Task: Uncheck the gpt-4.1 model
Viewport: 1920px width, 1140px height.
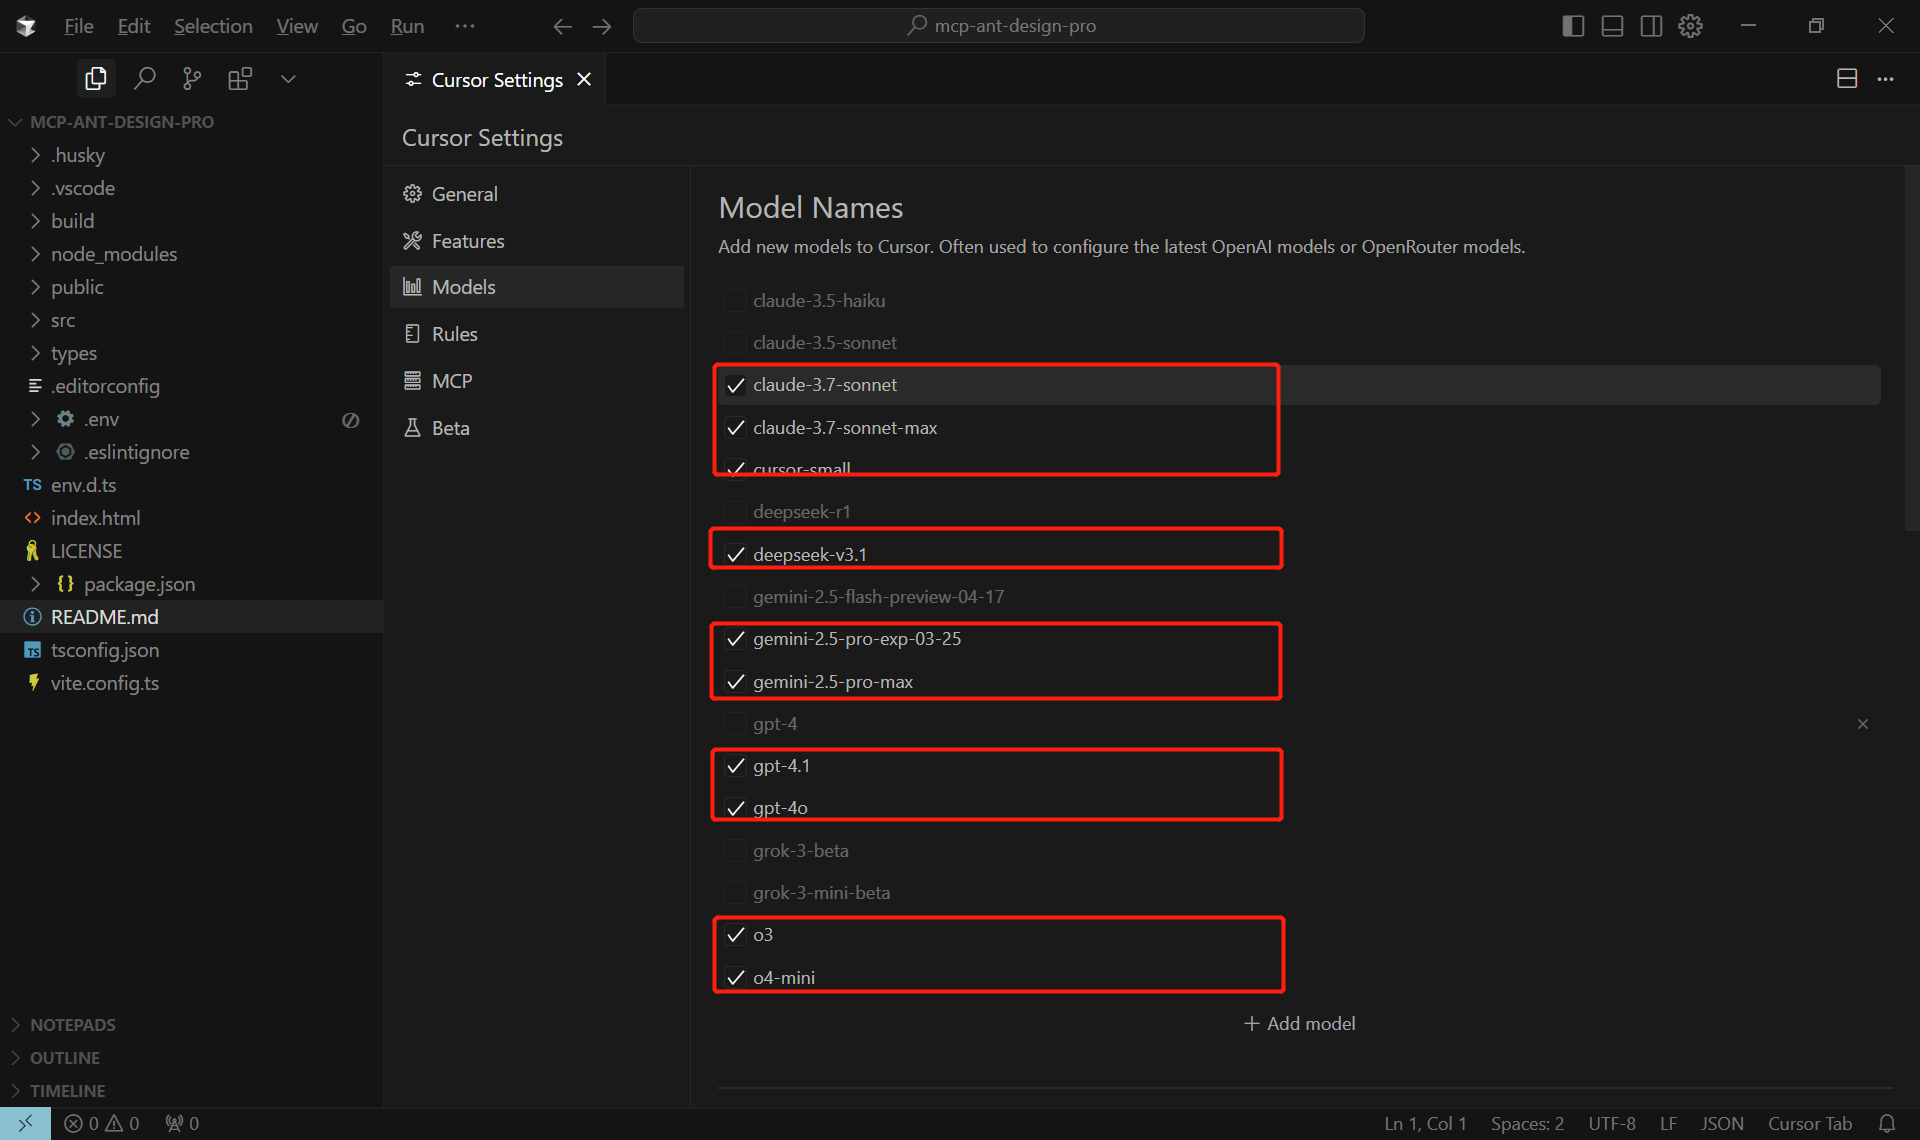Action: [x=735, y=766]
